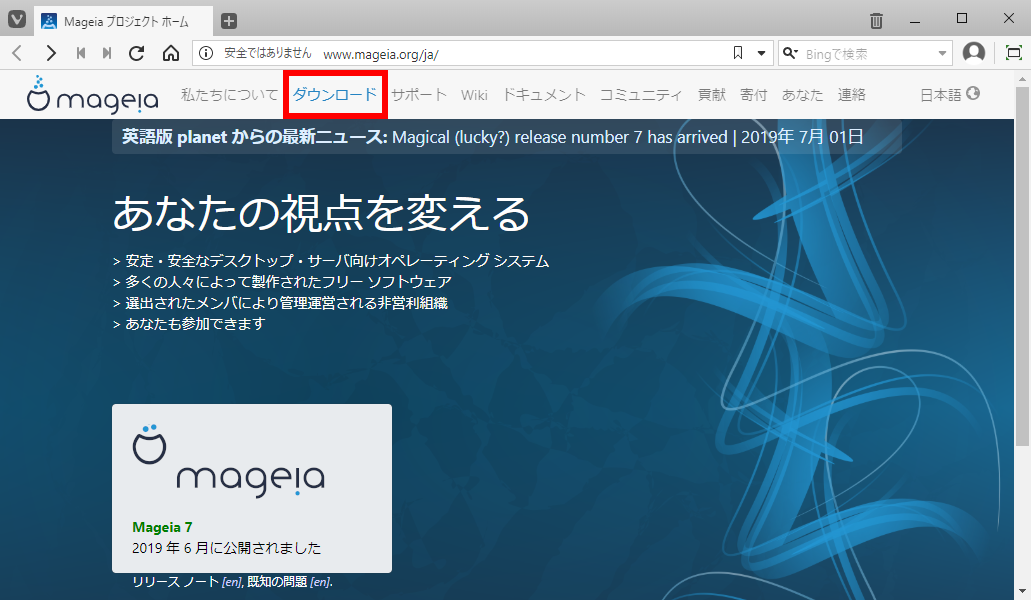1031x600 pixels.
Task: Open the search field history dropdown
Action: (x=942, y=53)
